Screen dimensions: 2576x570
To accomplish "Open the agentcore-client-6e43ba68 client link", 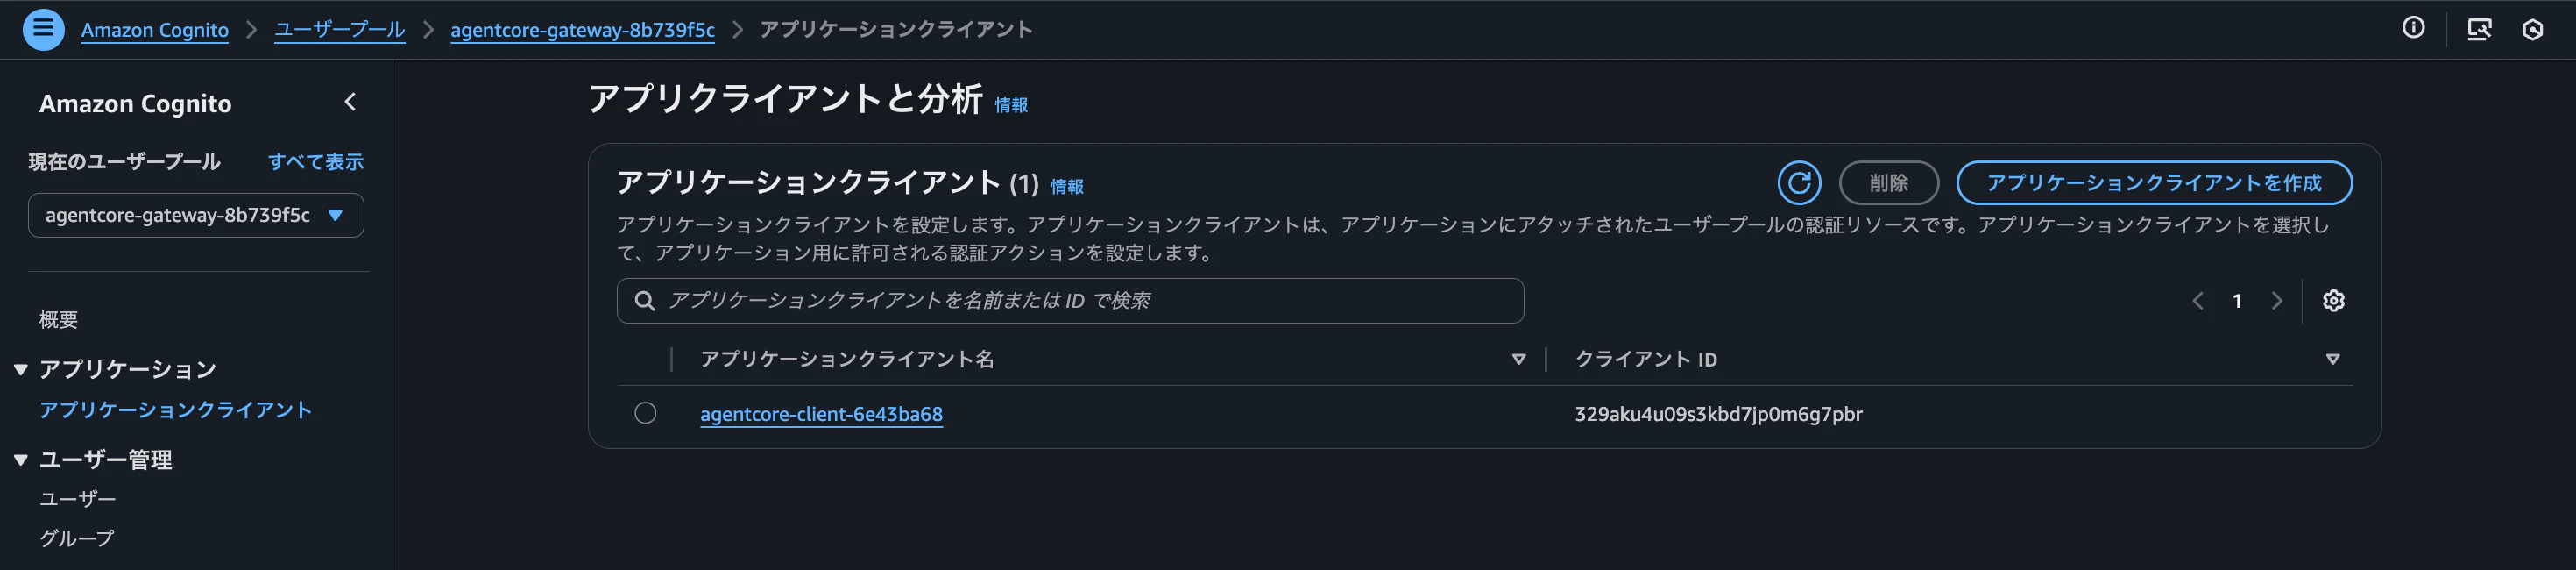I will [x=822, y=413].
